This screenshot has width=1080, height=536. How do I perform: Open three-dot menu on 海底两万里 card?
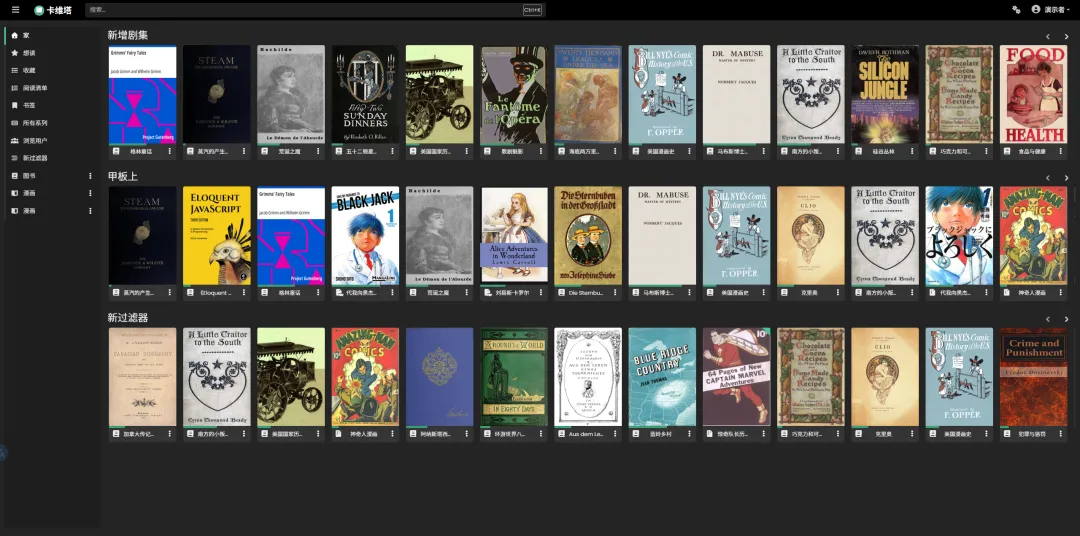click(x=615, y=151)
